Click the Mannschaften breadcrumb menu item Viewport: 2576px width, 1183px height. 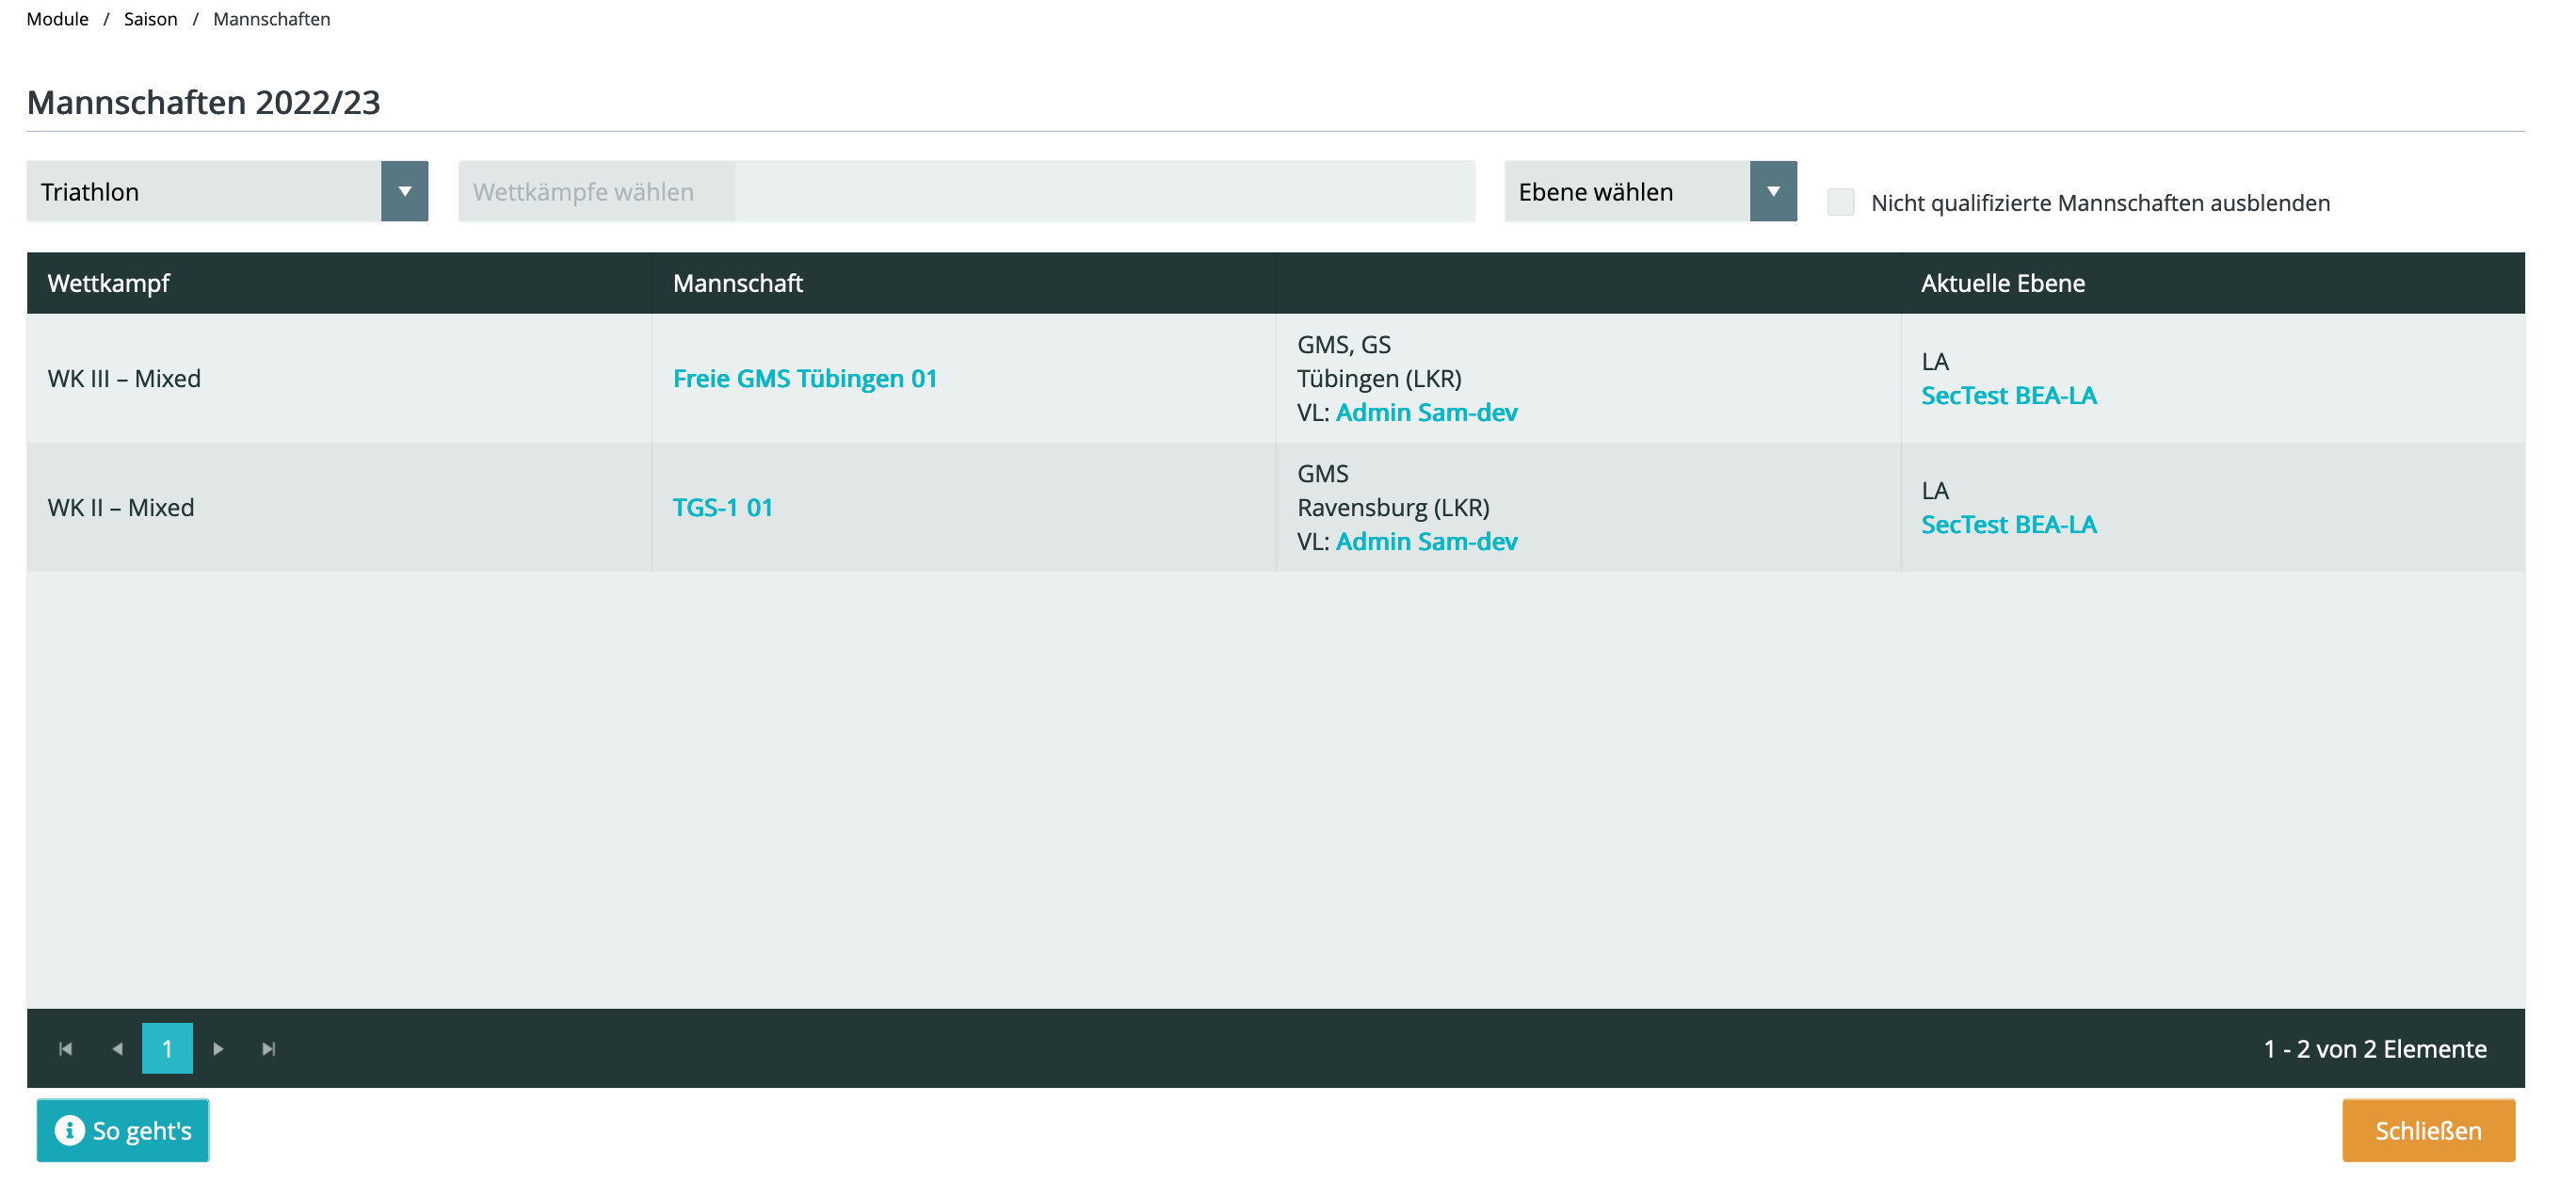tap(269, 18)
